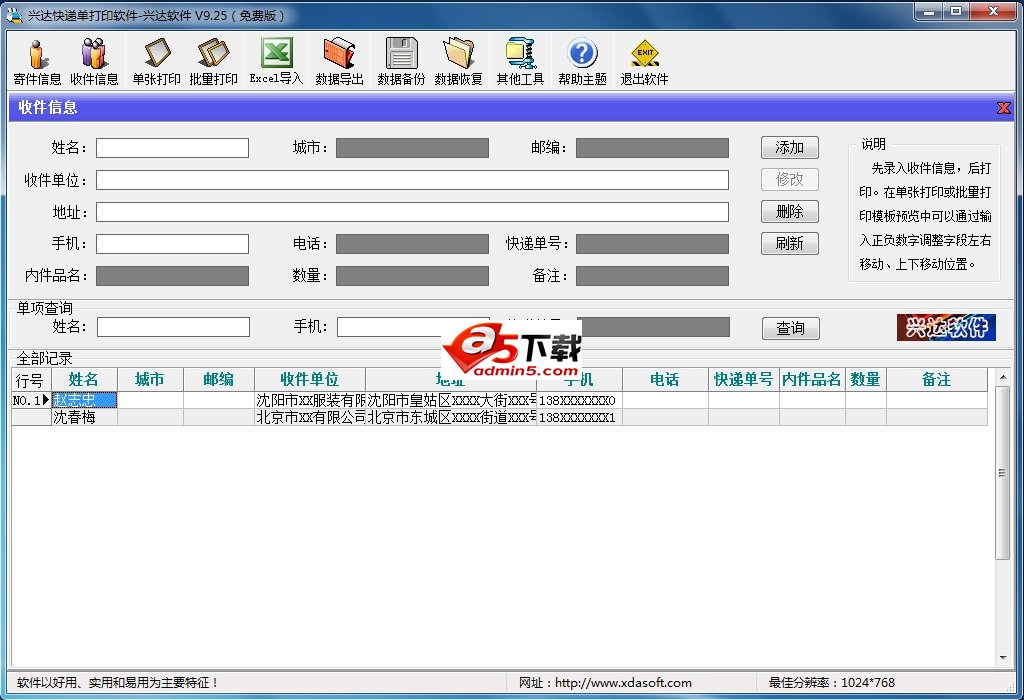This screenshot has width=1024, height=700.
Task: Choose 数据恢复 data restore icon
Action: [x=458, y=61]
